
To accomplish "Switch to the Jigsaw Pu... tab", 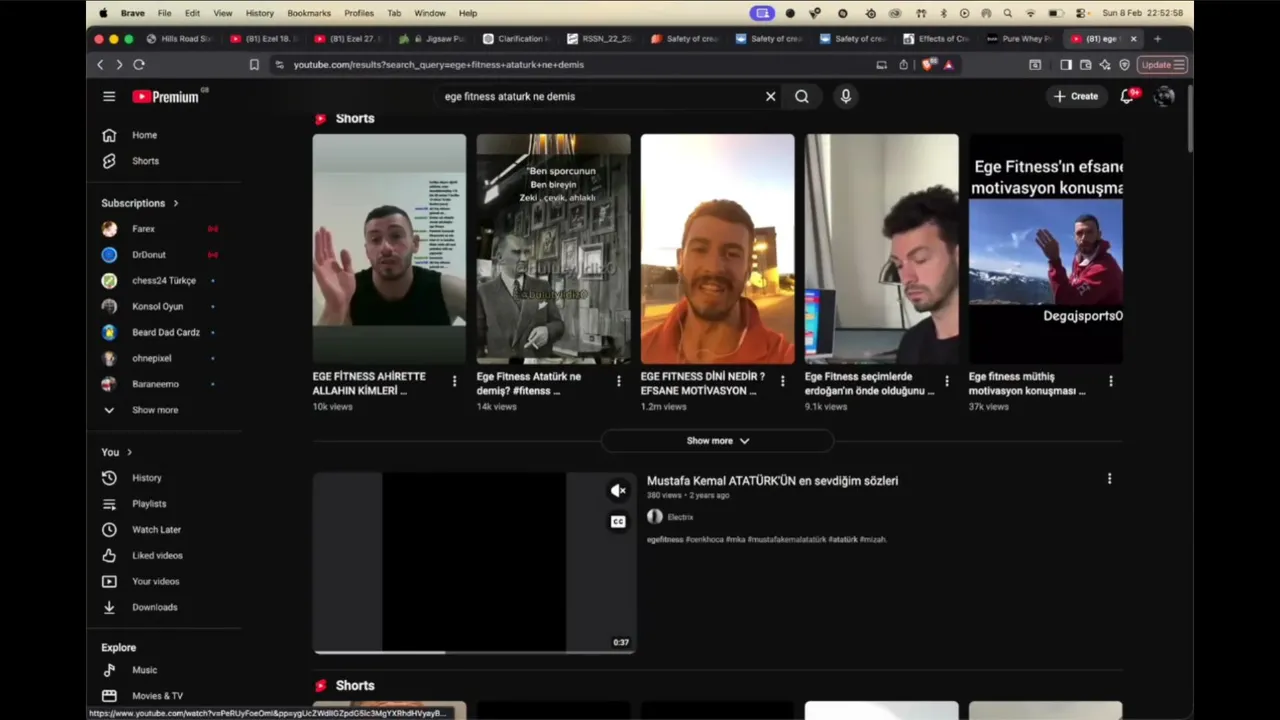I will pyautogui.click(x=432, y=39).
